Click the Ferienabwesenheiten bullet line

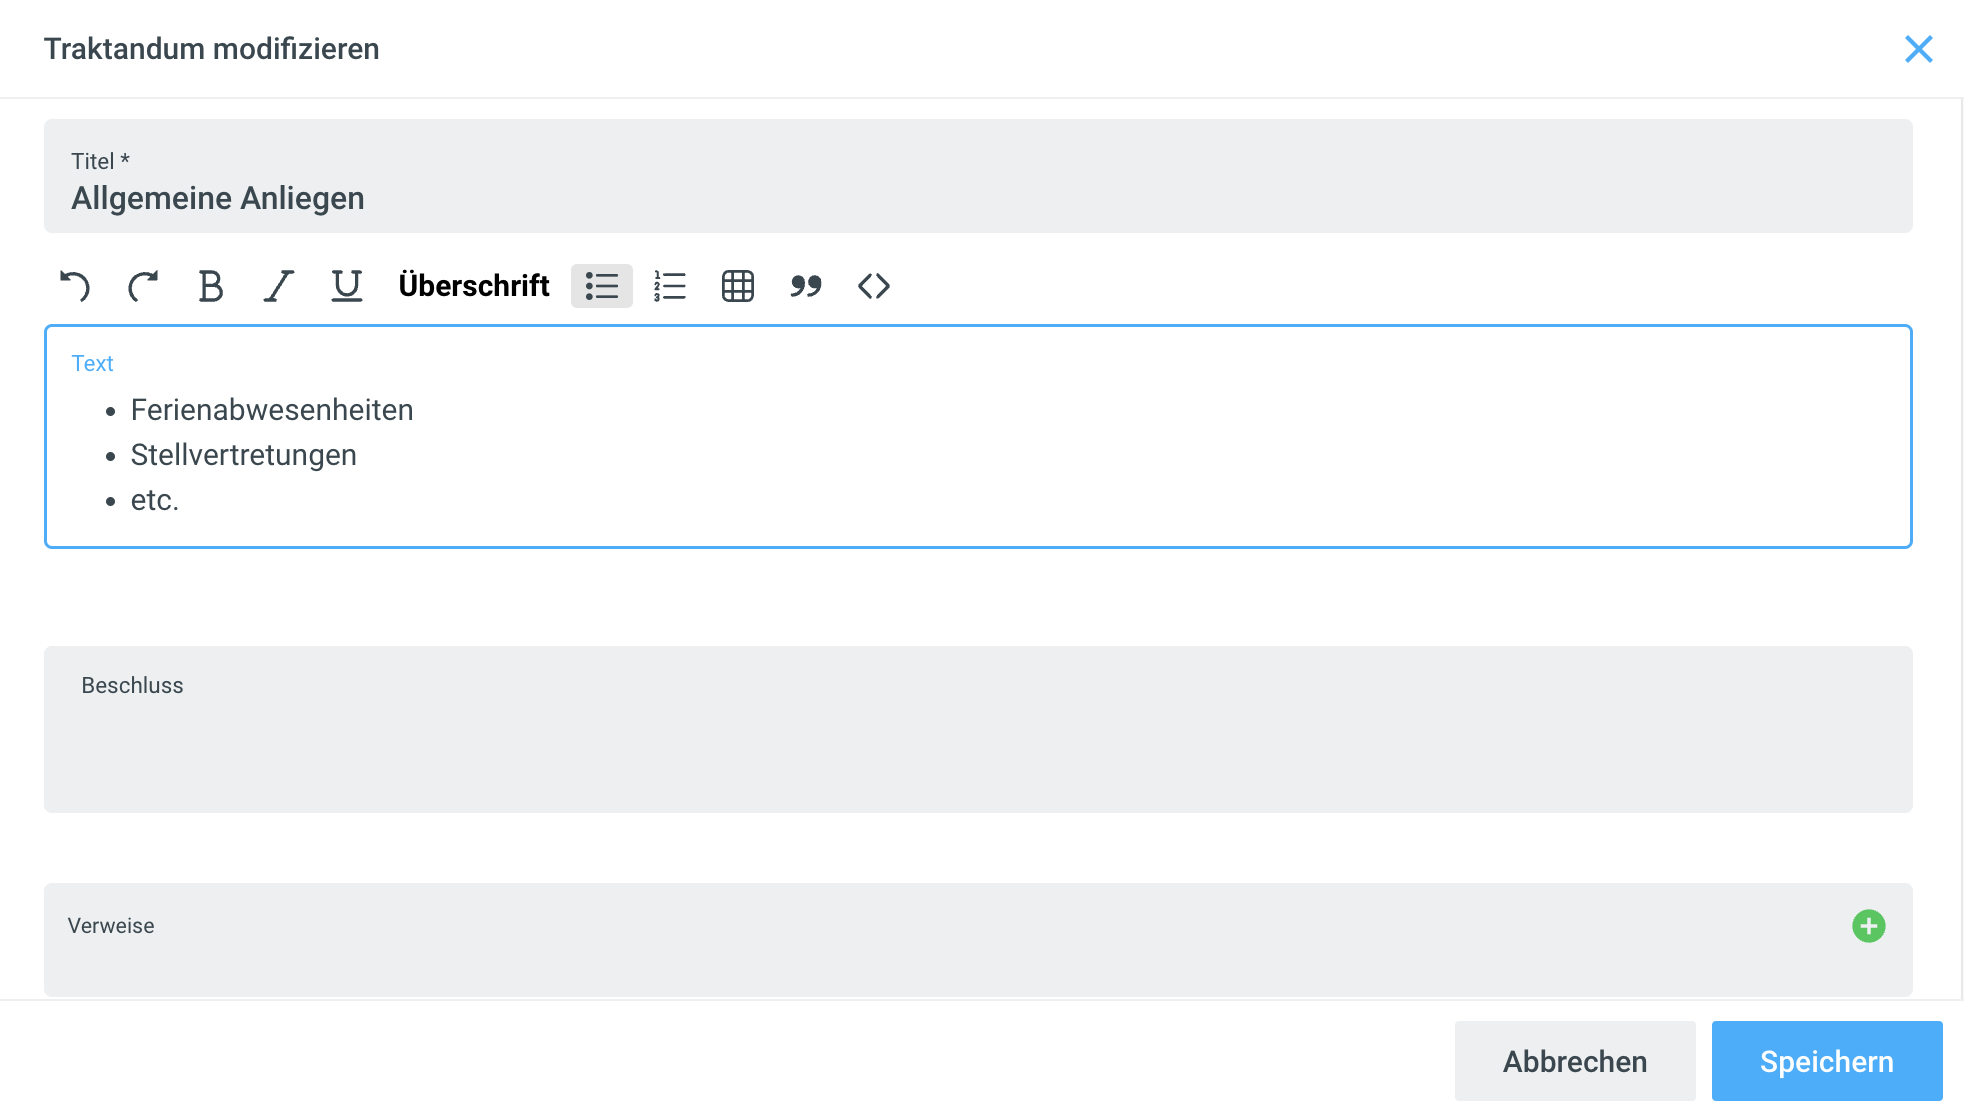tap(272, 410)
